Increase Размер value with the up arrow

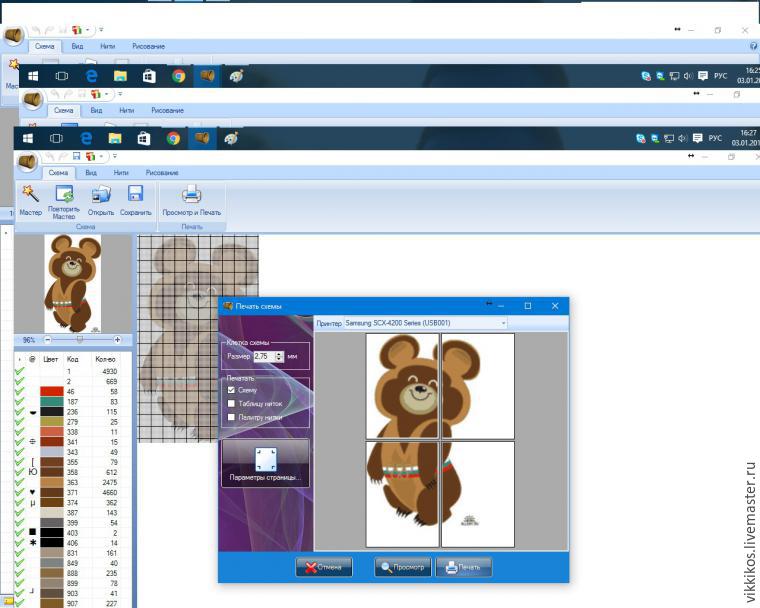click(x=279, y=354)
